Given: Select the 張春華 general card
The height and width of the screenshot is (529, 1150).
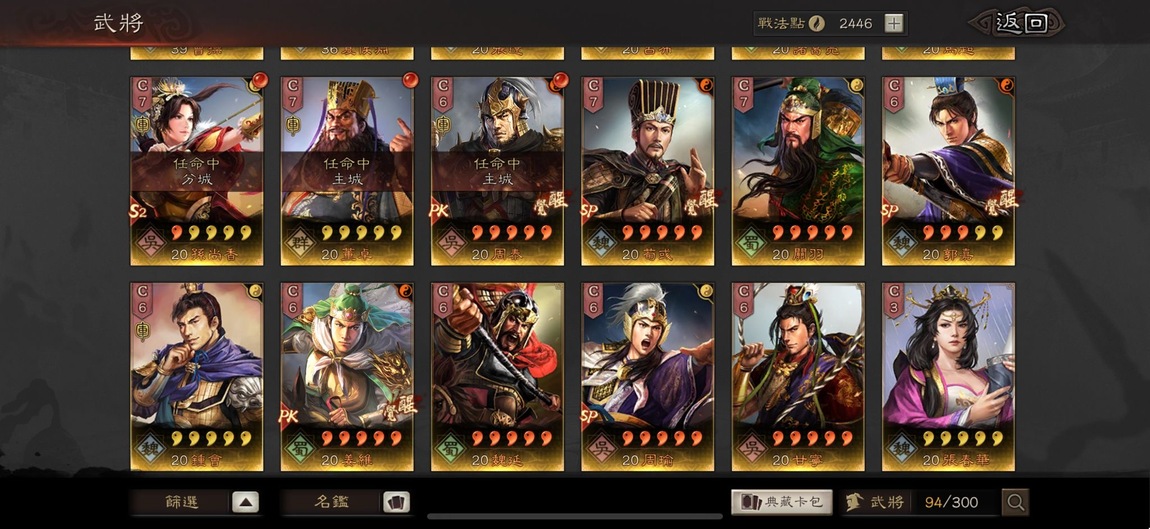Looking at the screenshot, I should [948, 377].
